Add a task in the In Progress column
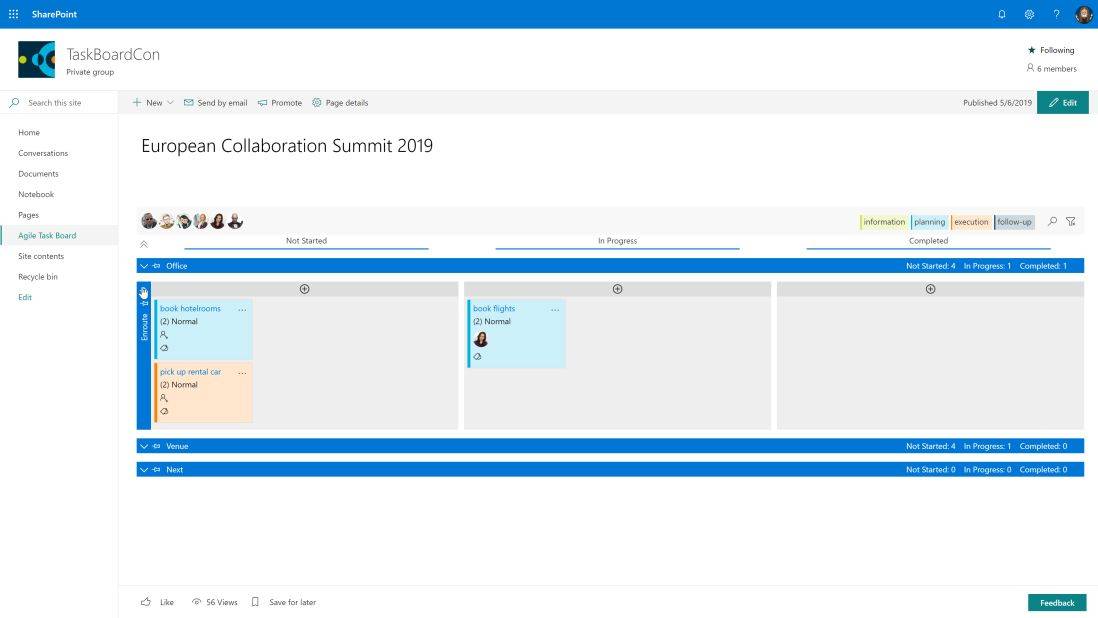 pos(617,289)
